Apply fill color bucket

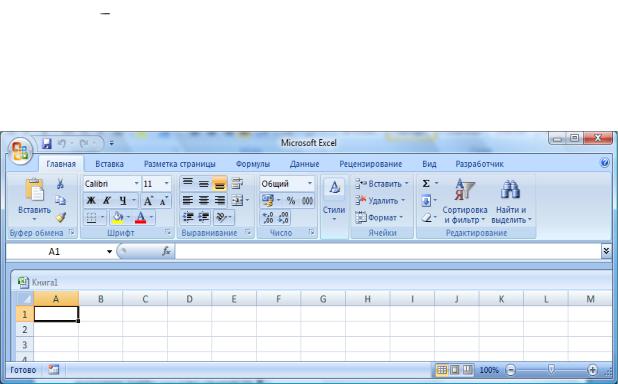[117, 217]
